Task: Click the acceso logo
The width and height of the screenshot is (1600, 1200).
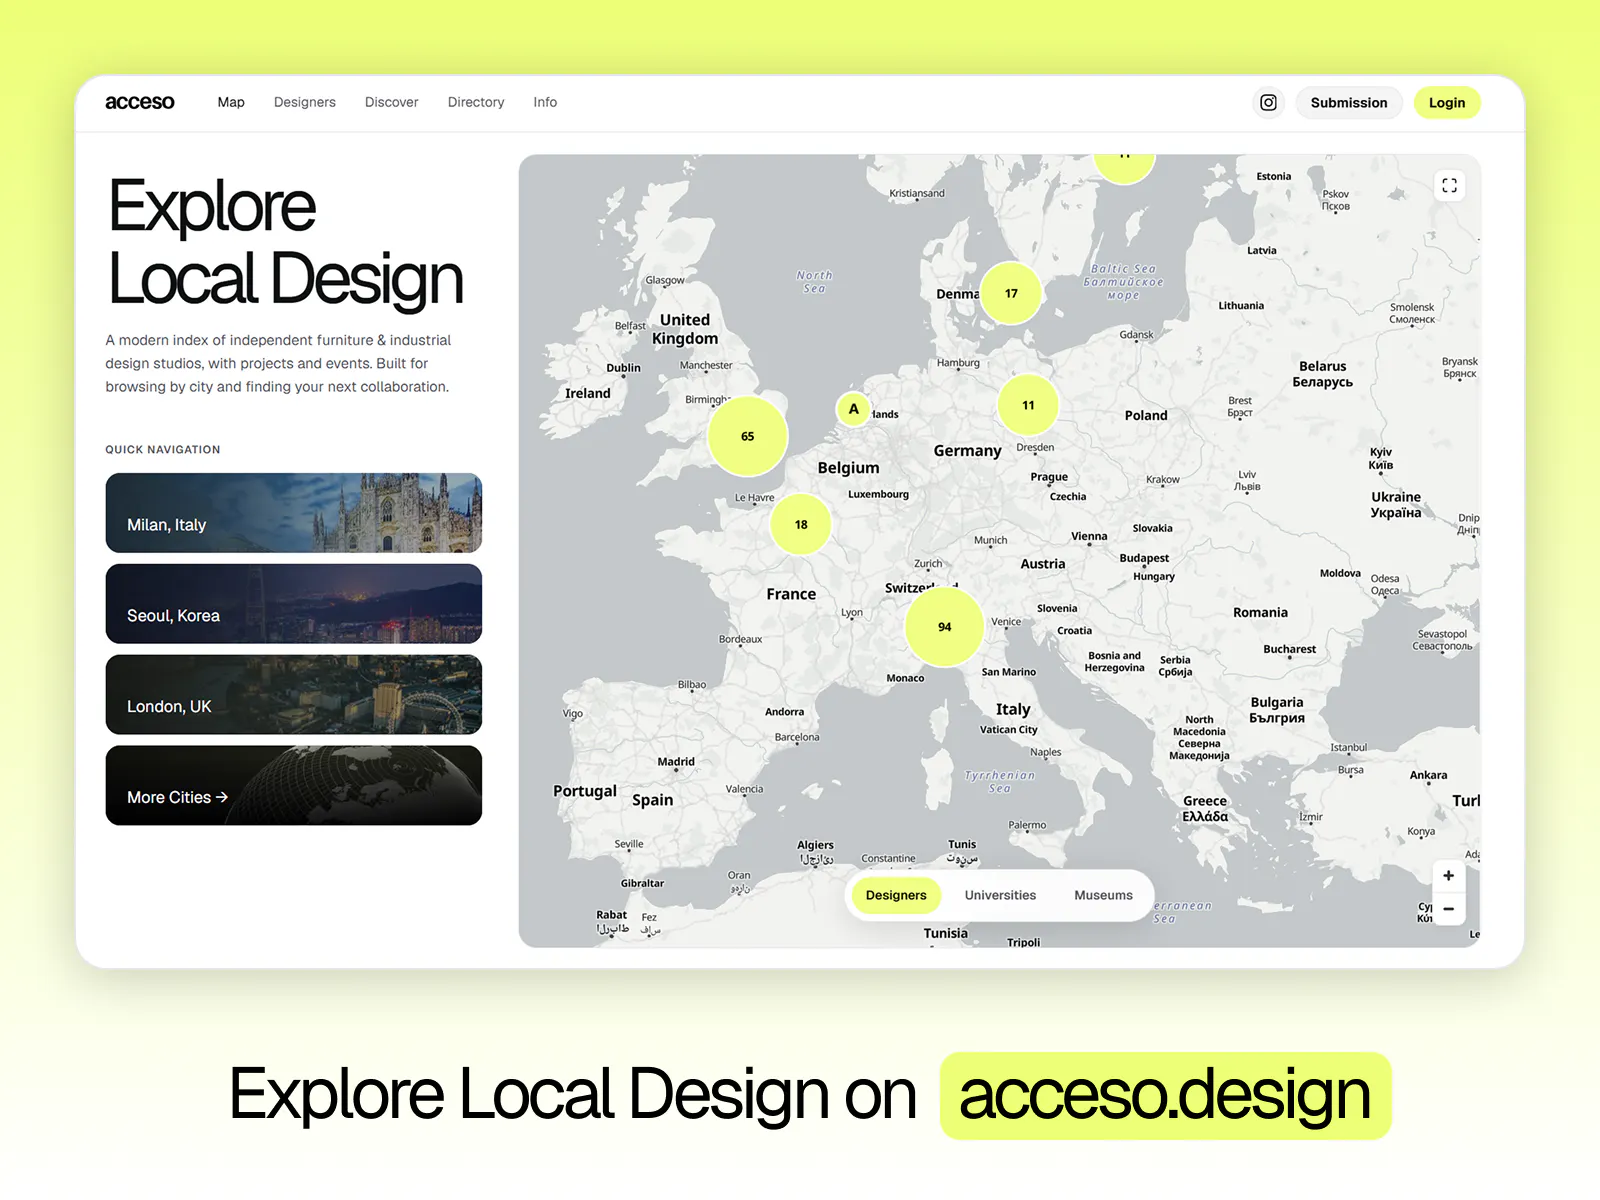Action: click(139, 102)
